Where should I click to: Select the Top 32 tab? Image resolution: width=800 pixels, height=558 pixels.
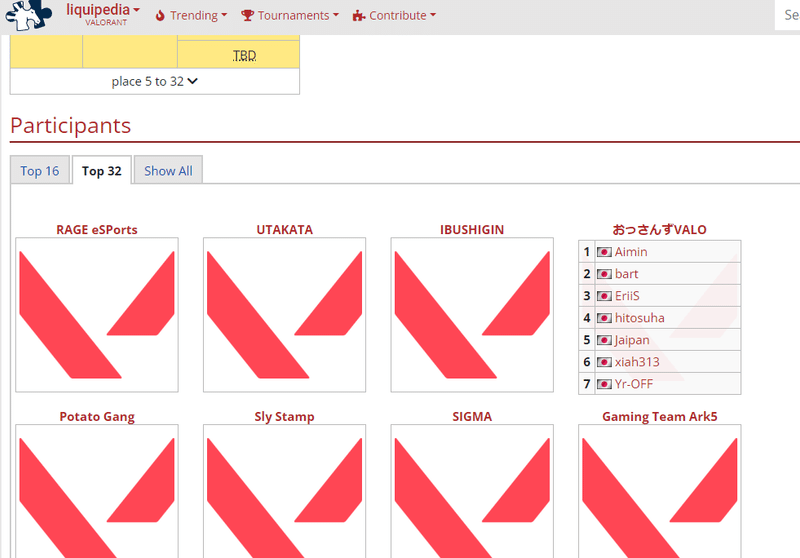click(102, 170)
